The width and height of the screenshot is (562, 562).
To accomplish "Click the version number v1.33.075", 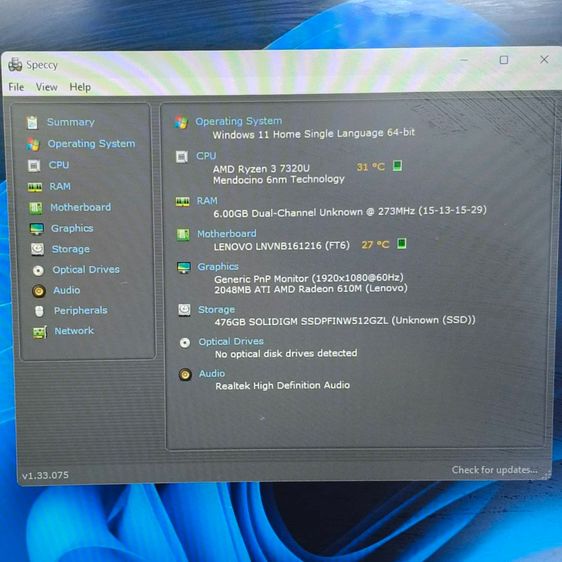I will coord(45,475).
